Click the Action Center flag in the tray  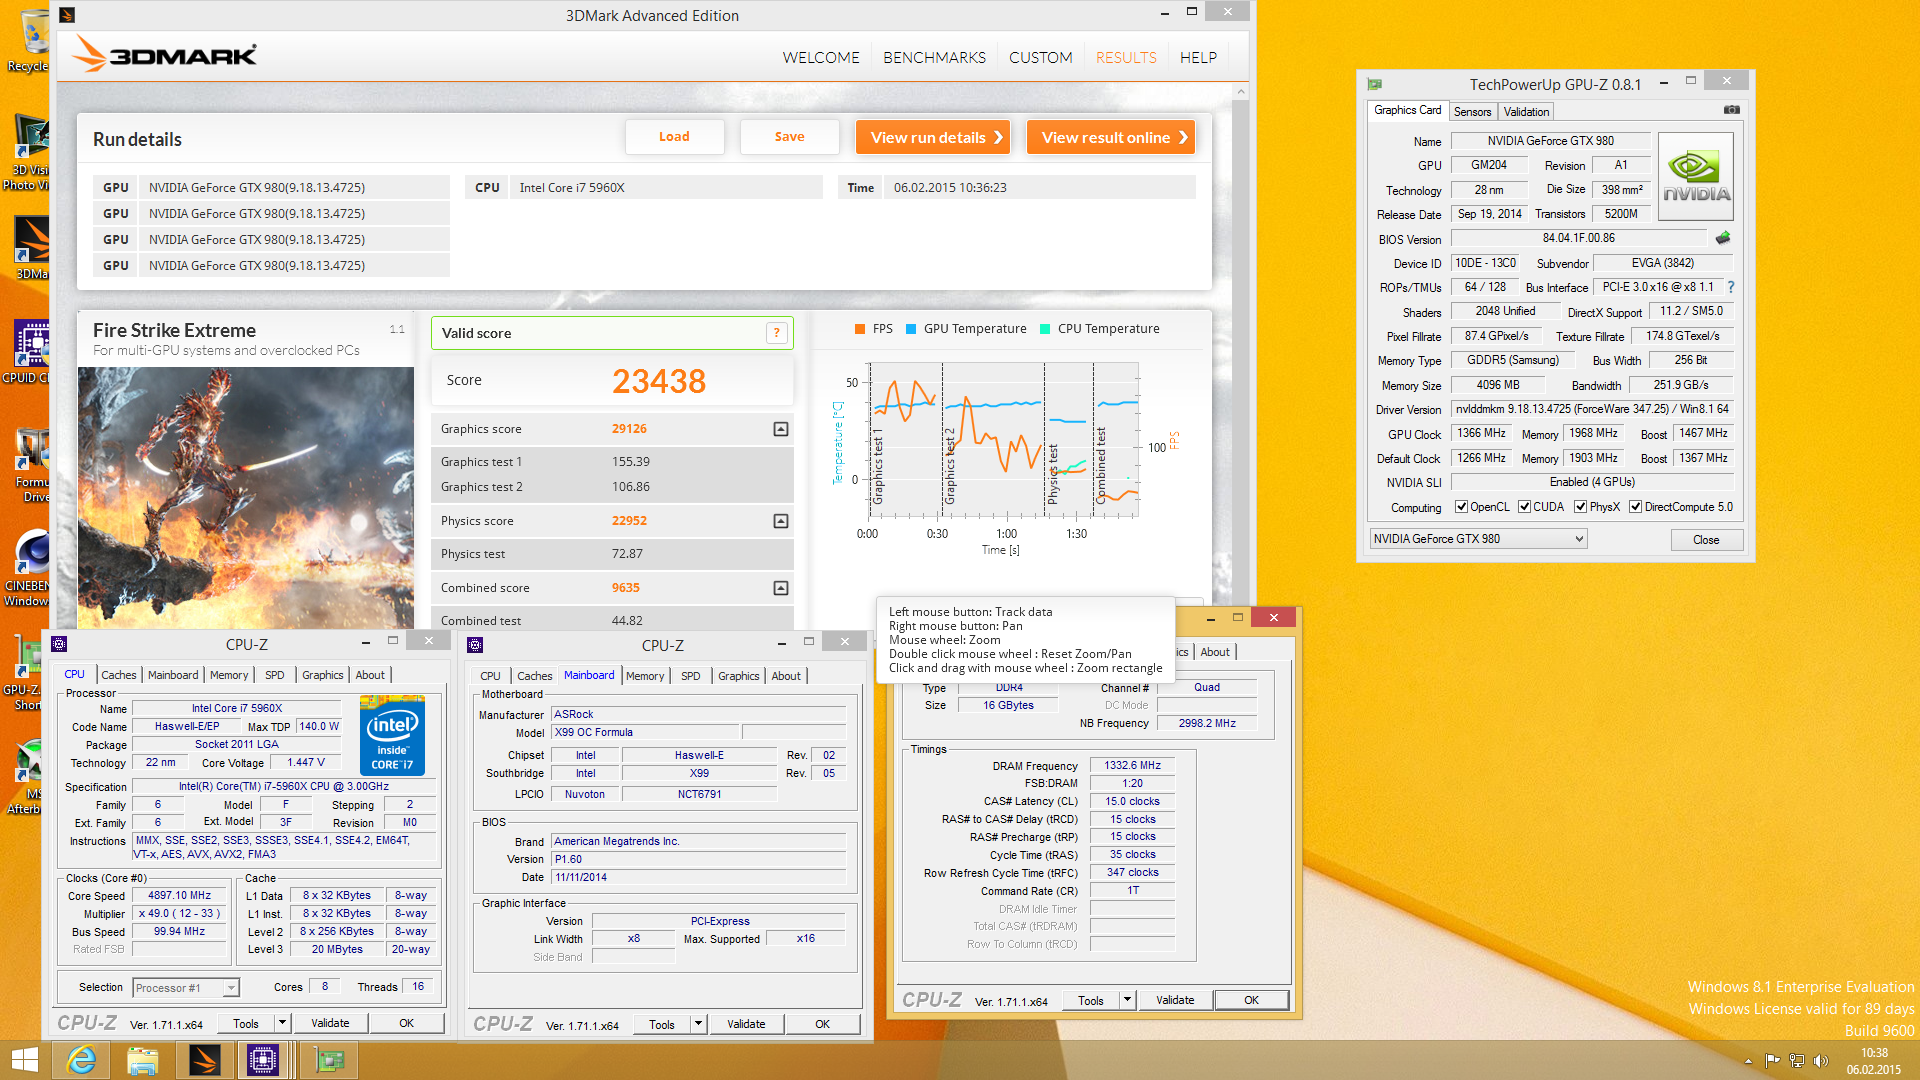tap(1772, 1061)
